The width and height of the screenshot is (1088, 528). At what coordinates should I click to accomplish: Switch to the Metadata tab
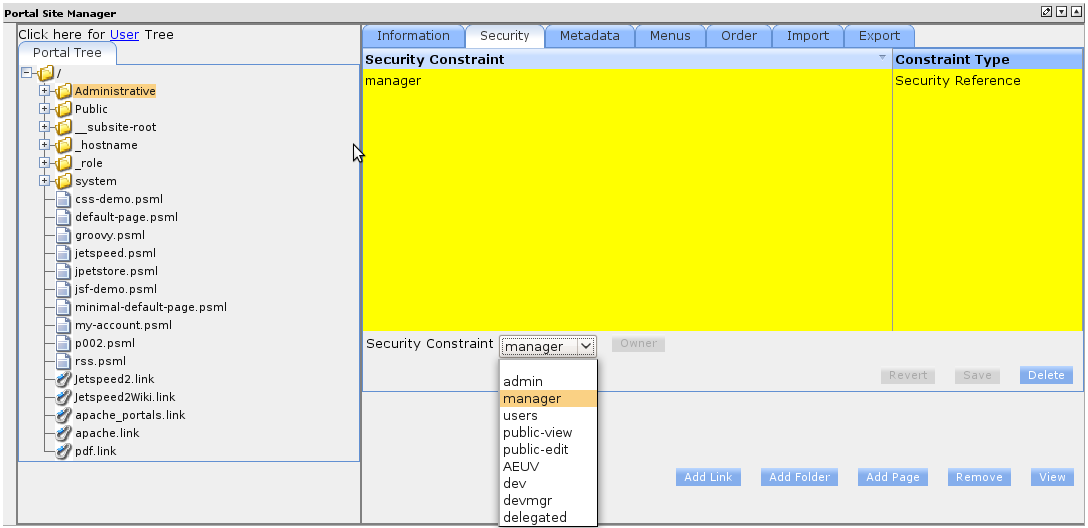pyautogui.click(x=589, y=36)
